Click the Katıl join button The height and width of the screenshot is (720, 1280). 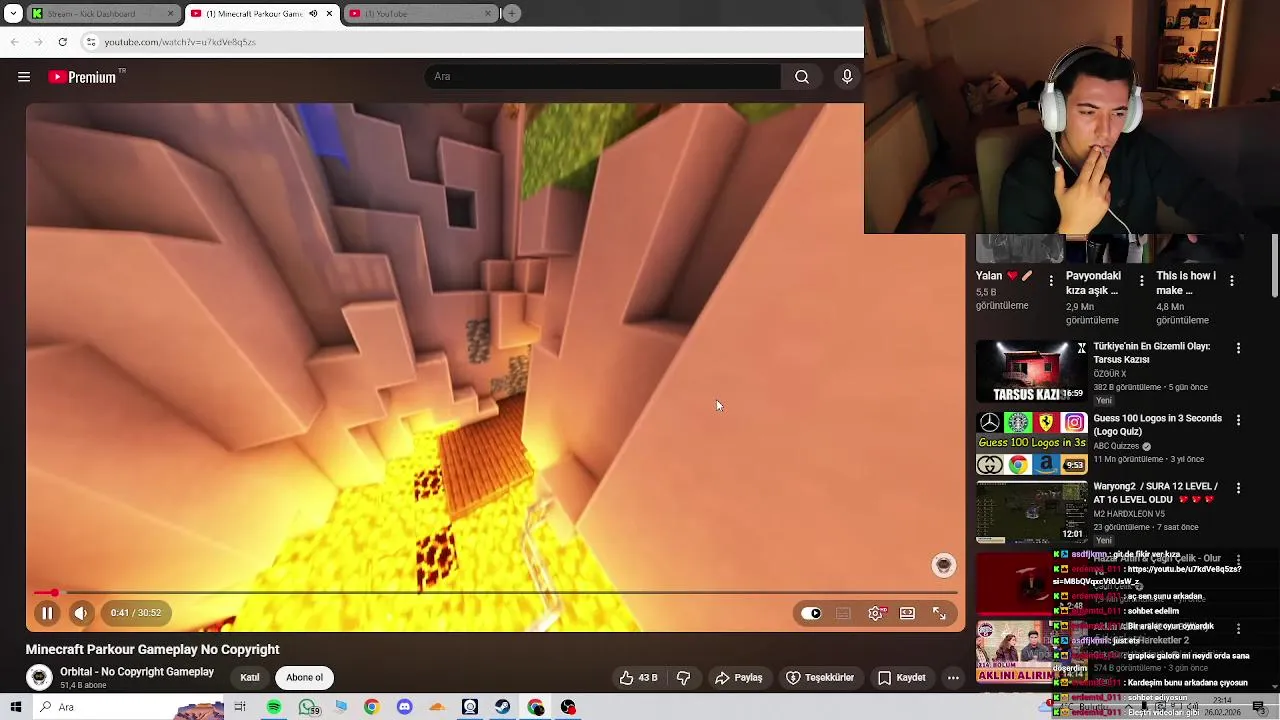[x=250, y=677]
